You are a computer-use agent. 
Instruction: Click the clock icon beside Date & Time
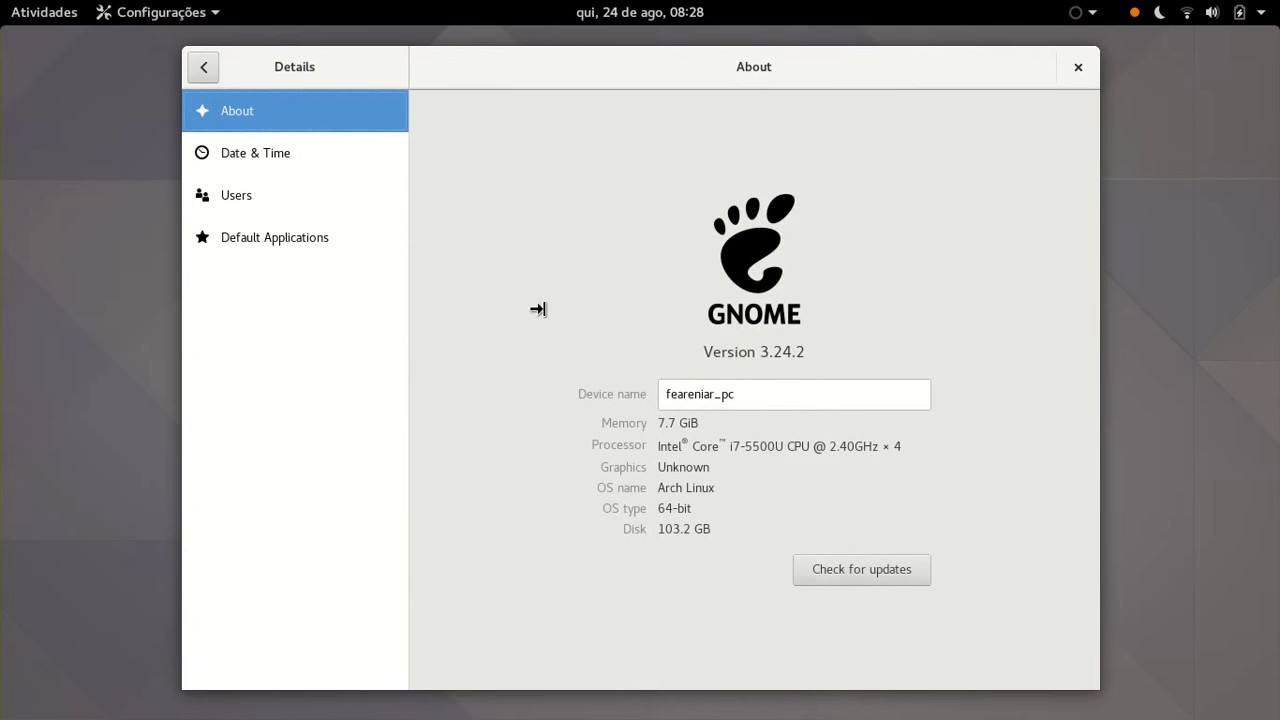point(202,153)
